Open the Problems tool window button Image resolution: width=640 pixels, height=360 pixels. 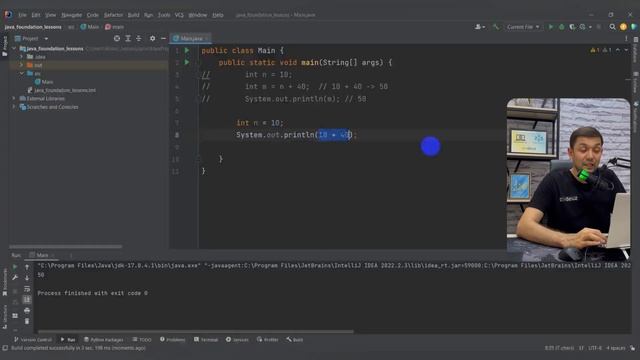(x=172, y=340)
